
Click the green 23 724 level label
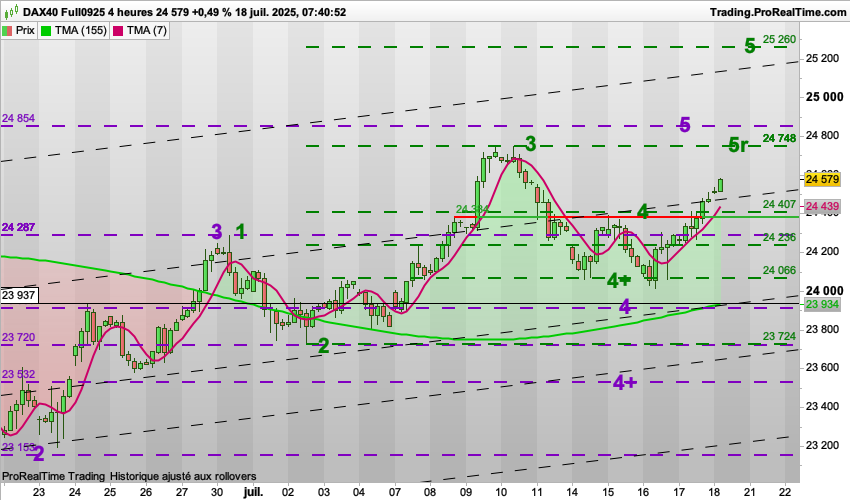pos(780,337)
